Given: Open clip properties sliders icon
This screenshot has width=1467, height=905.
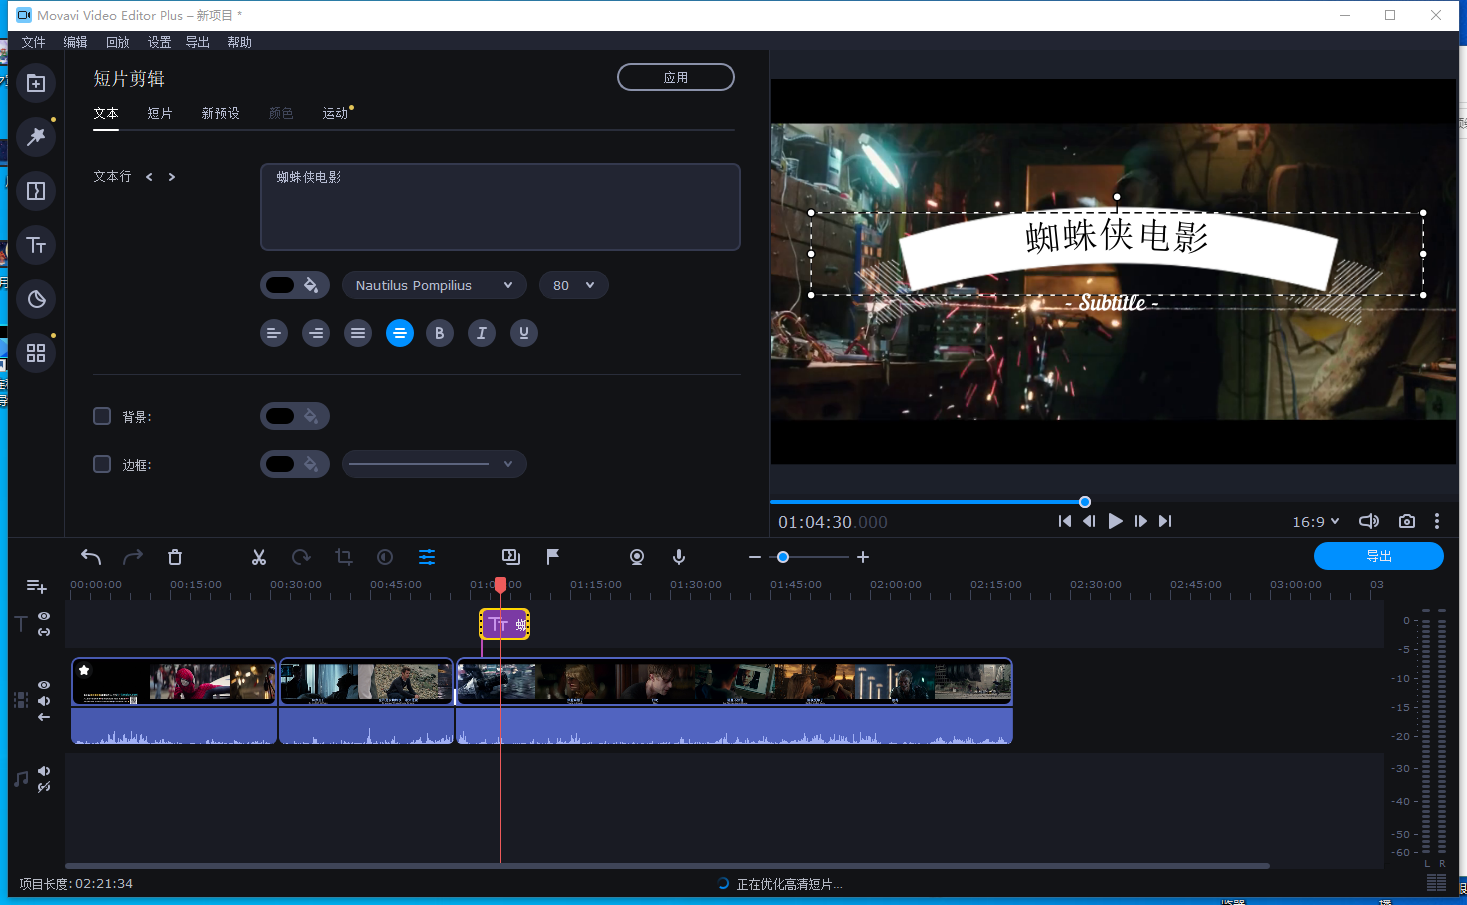Looking at the screenshot, I should coord(427,557).
